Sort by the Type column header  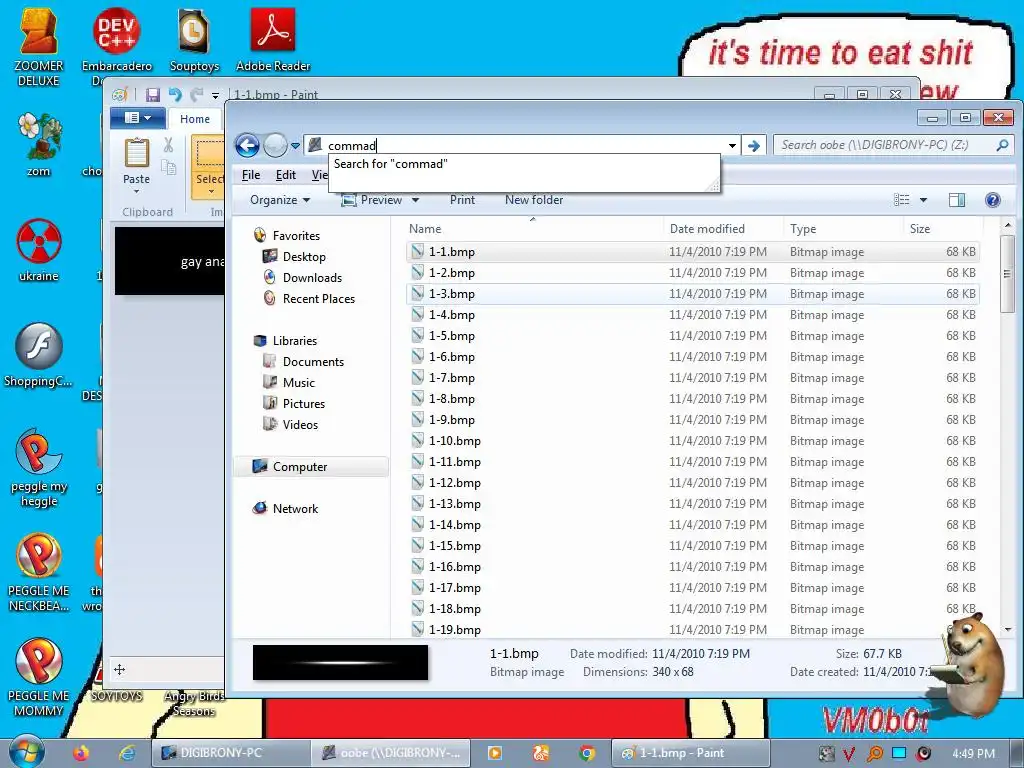(843, 229)
